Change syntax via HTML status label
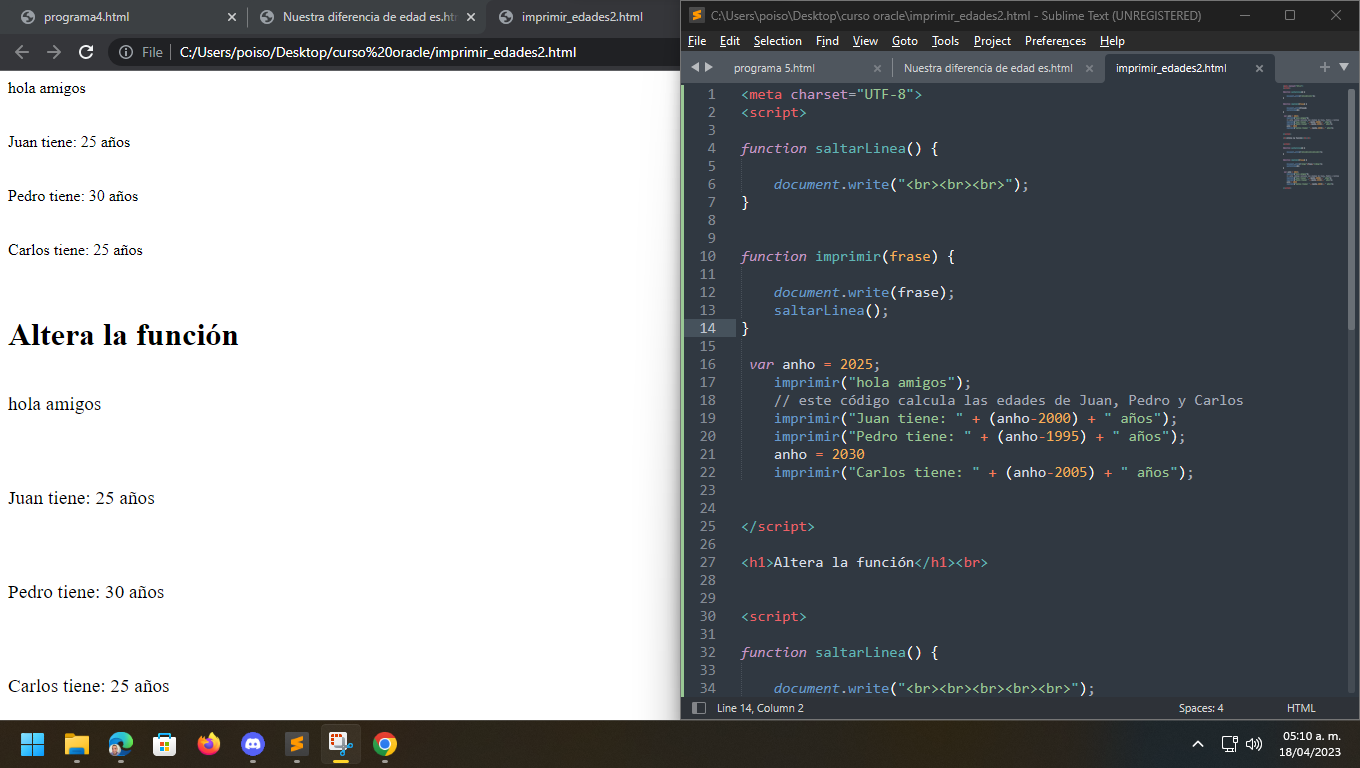The image size is (1360, 768). [1301, 708]
